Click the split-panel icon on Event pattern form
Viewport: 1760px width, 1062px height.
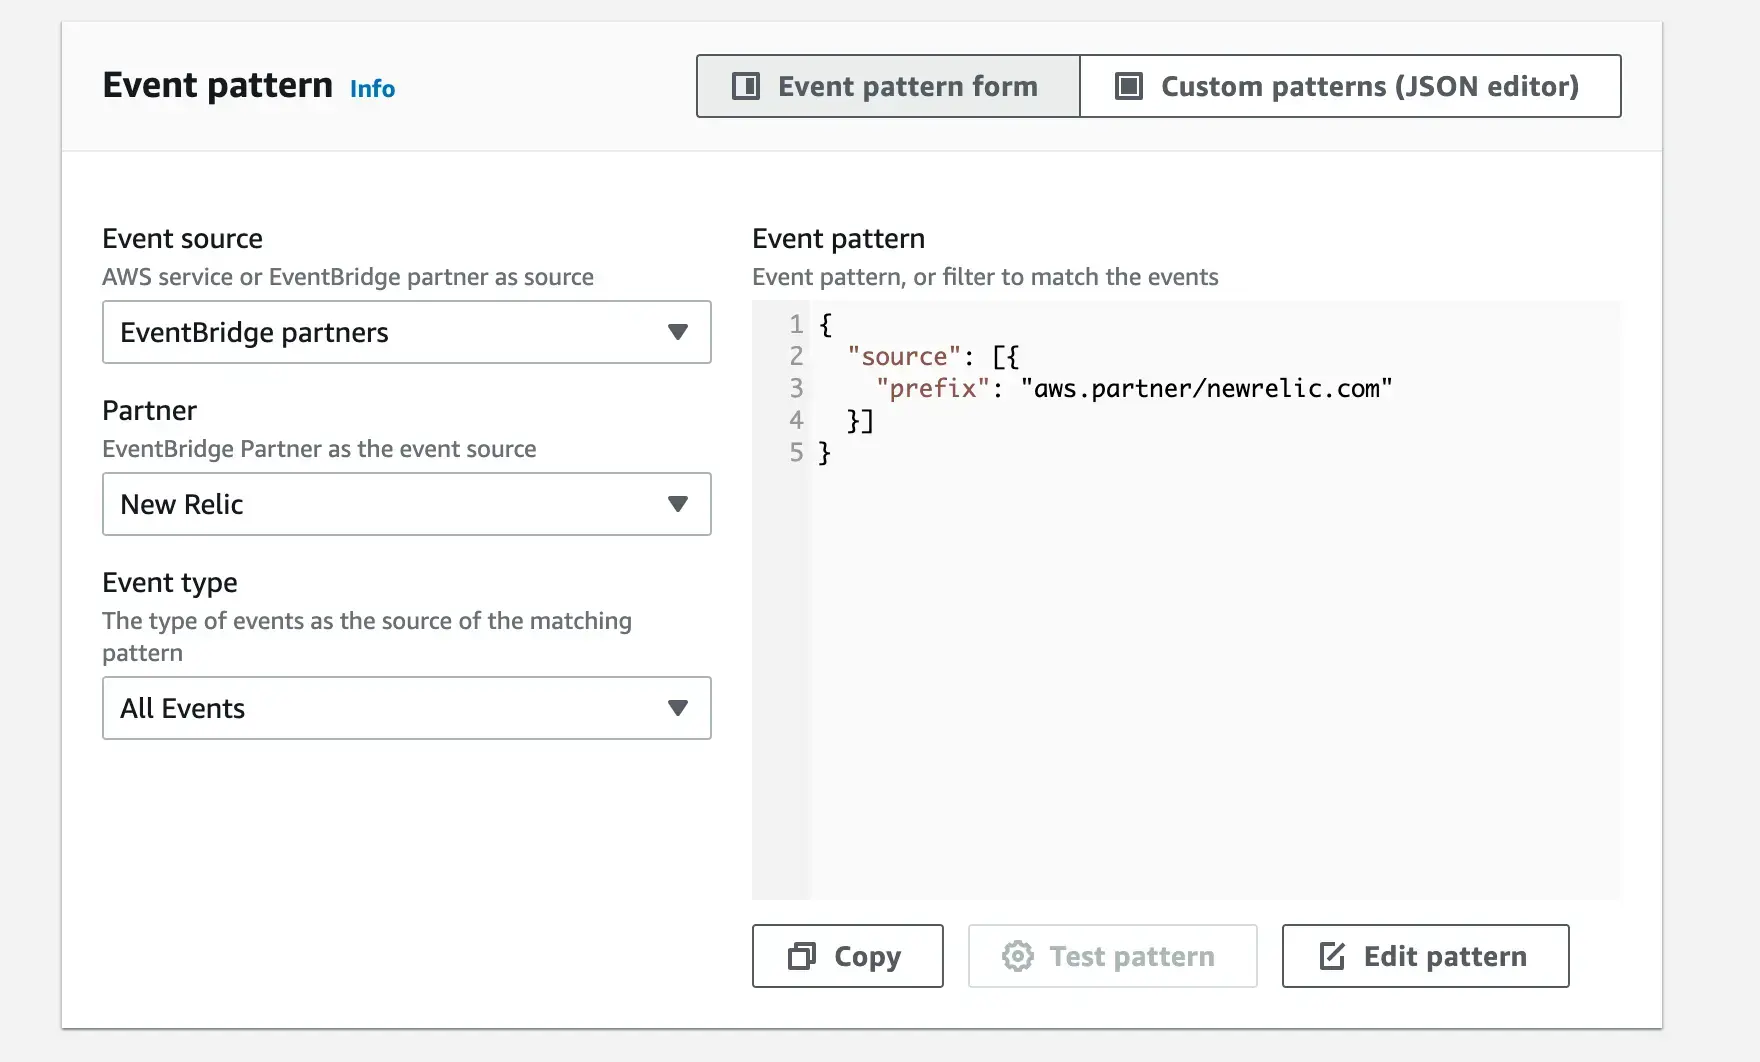click(746, 86)
